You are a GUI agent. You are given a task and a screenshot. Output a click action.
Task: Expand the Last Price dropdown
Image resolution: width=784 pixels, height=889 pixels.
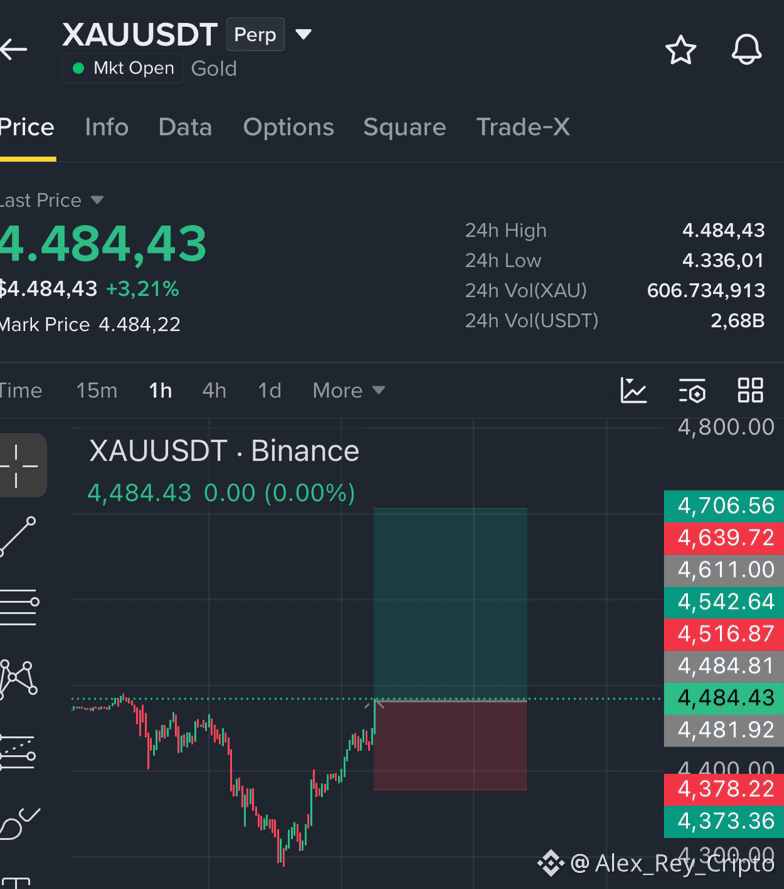(97, 200)
